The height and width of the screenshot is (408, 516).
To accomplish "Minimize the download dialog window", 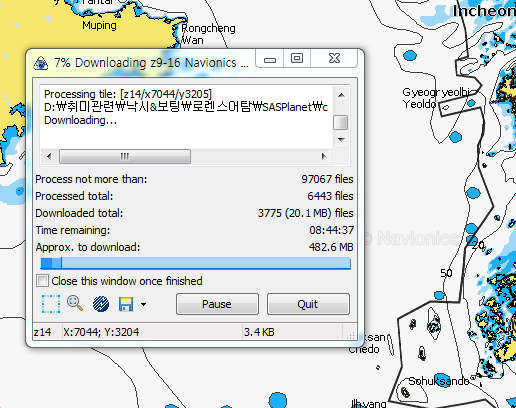I will point(270,59).
